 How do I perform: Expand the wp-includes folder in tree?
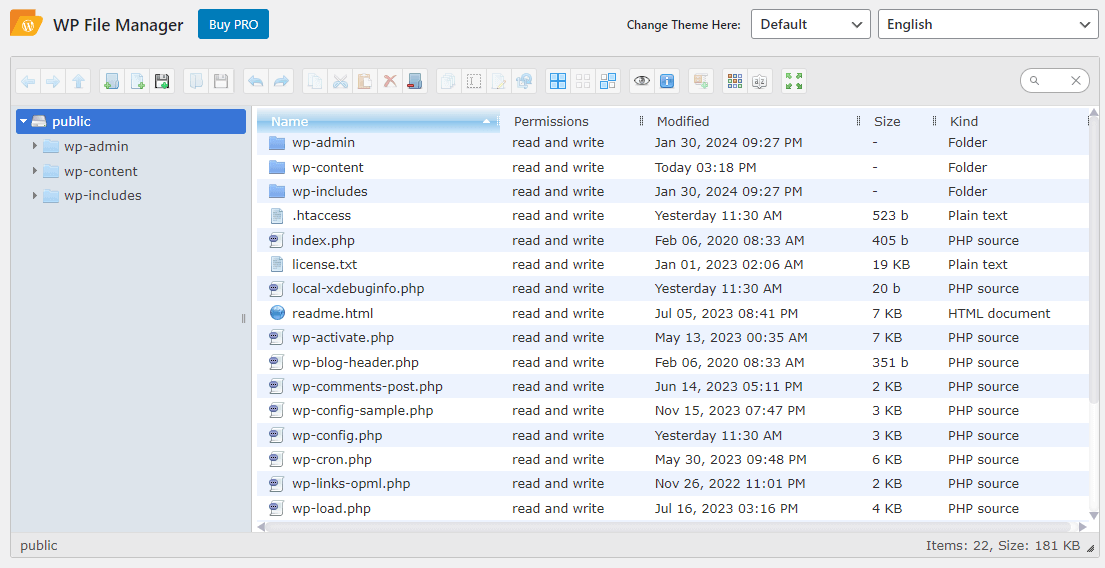tap(35, 195)
